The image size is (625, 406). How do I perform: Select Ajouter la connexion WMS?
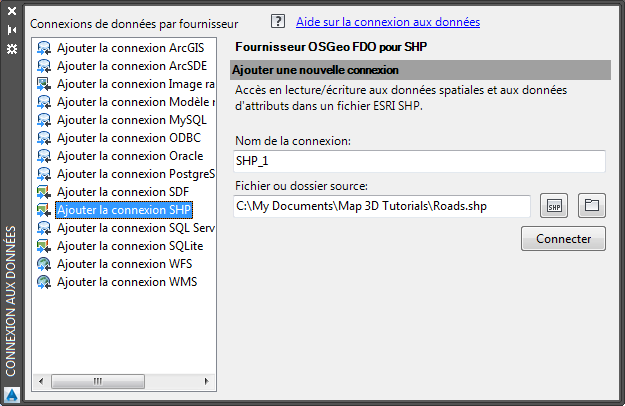(x=127, y=282)
